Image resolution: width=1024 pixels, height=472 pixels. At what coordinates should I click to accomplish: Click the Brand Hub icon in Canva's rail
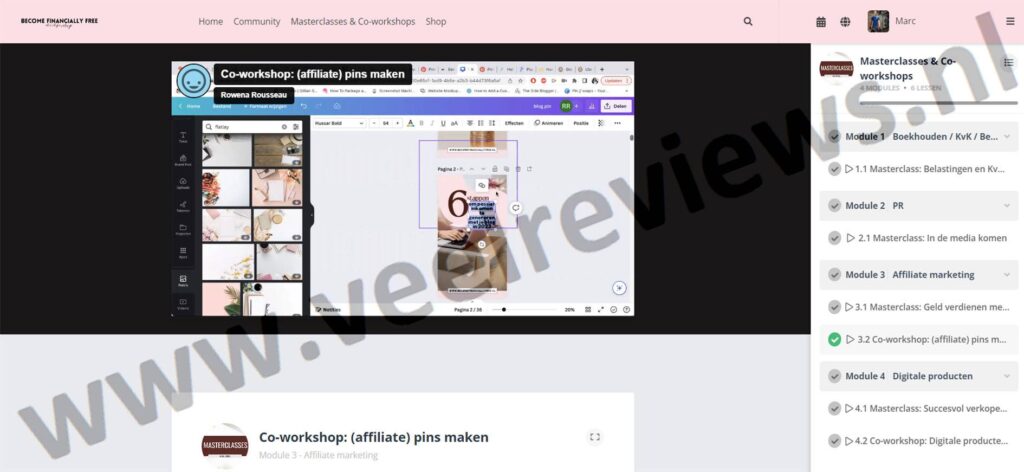tap(183, 160)
